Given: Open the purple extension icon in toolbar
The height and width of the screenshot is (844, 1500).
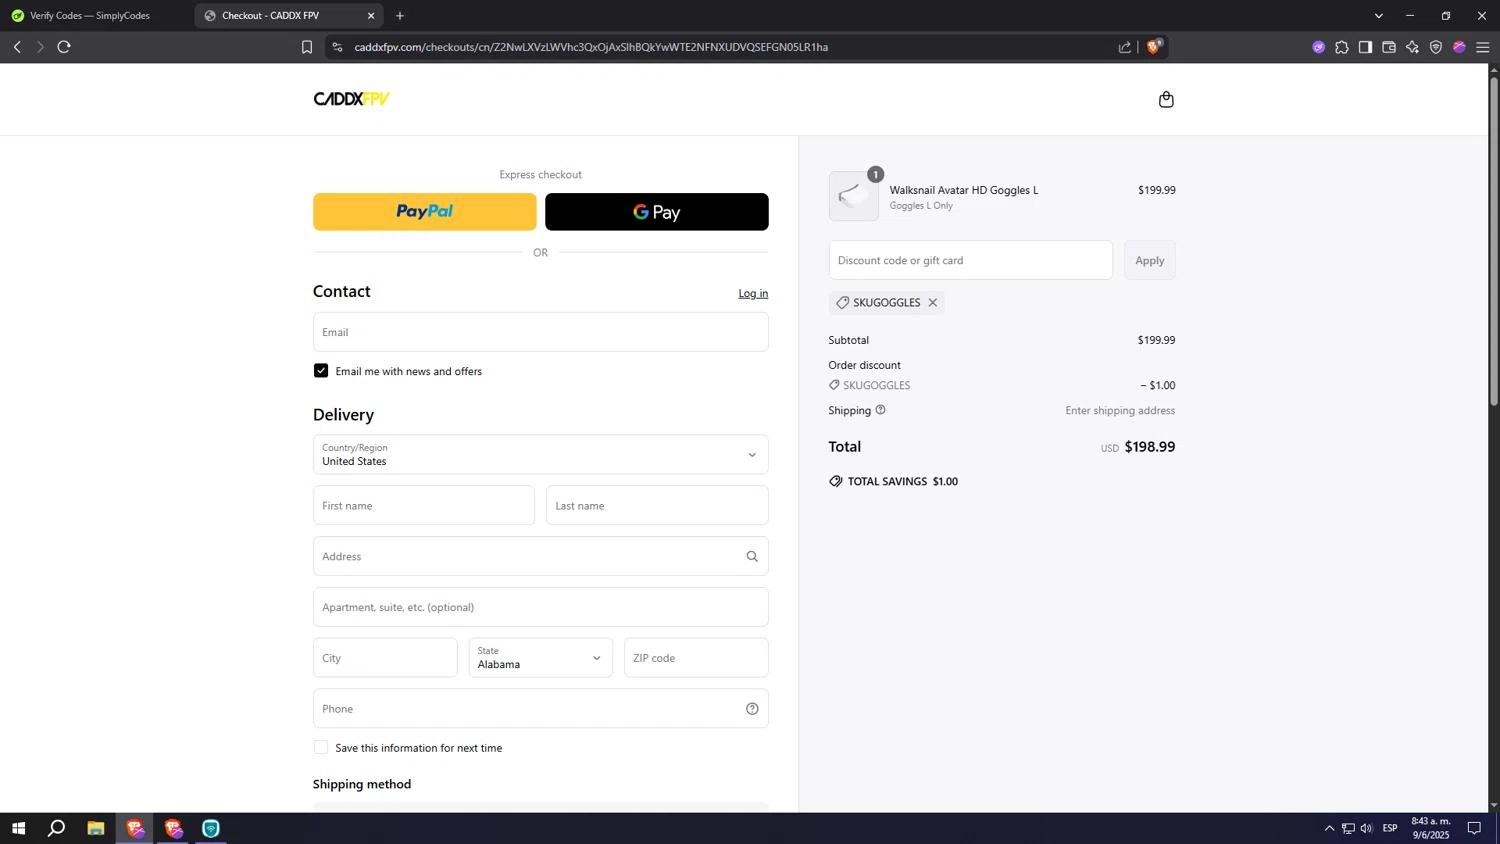Looking at the screenshot, I should click(1319, 47).
